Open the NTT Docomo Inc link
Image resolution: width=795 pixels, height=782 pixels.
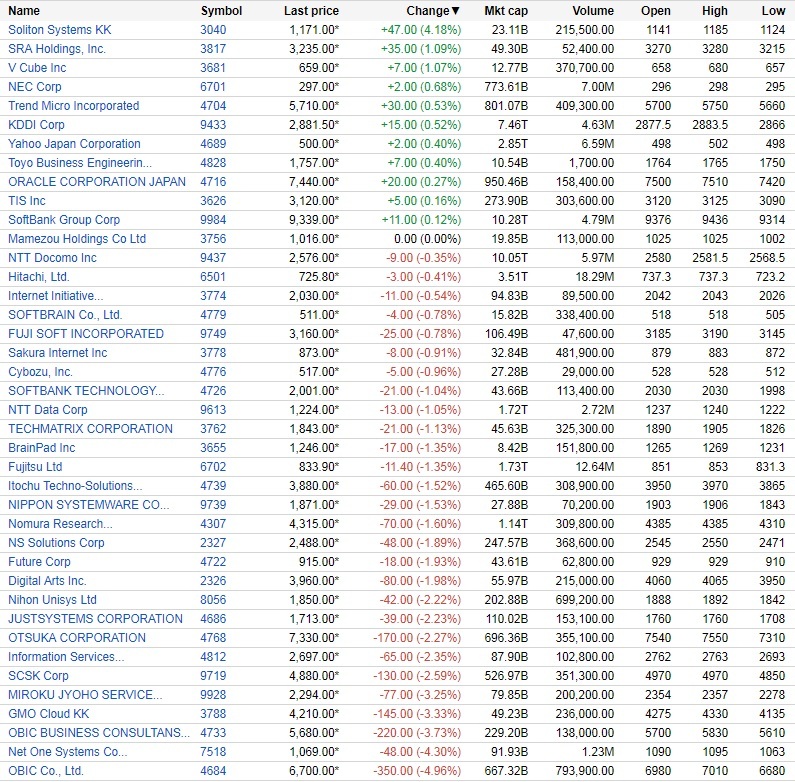(52, 258)
